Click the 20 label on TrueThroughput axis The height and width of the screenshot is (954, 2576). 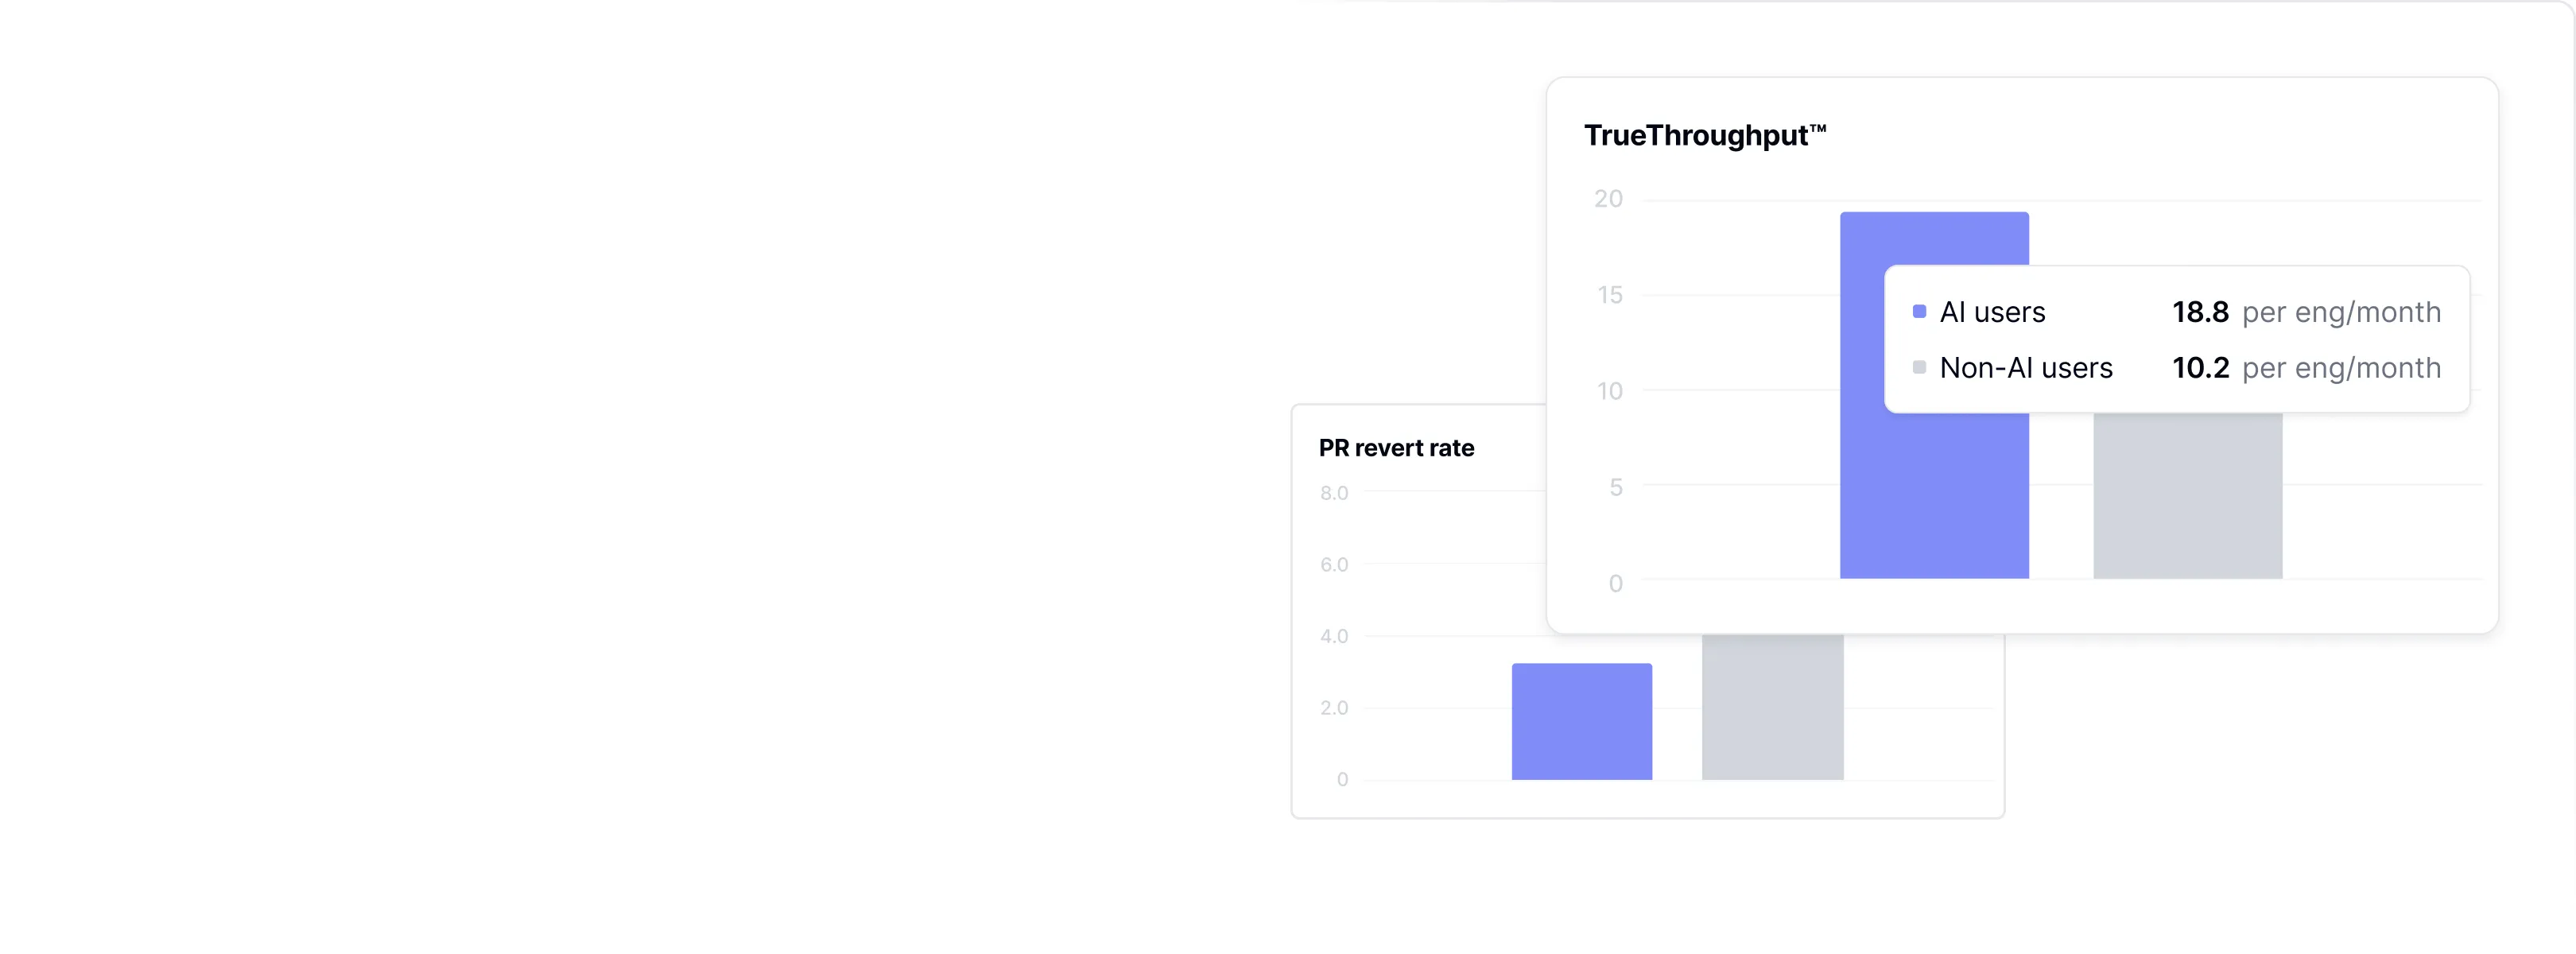point(1608,199)
